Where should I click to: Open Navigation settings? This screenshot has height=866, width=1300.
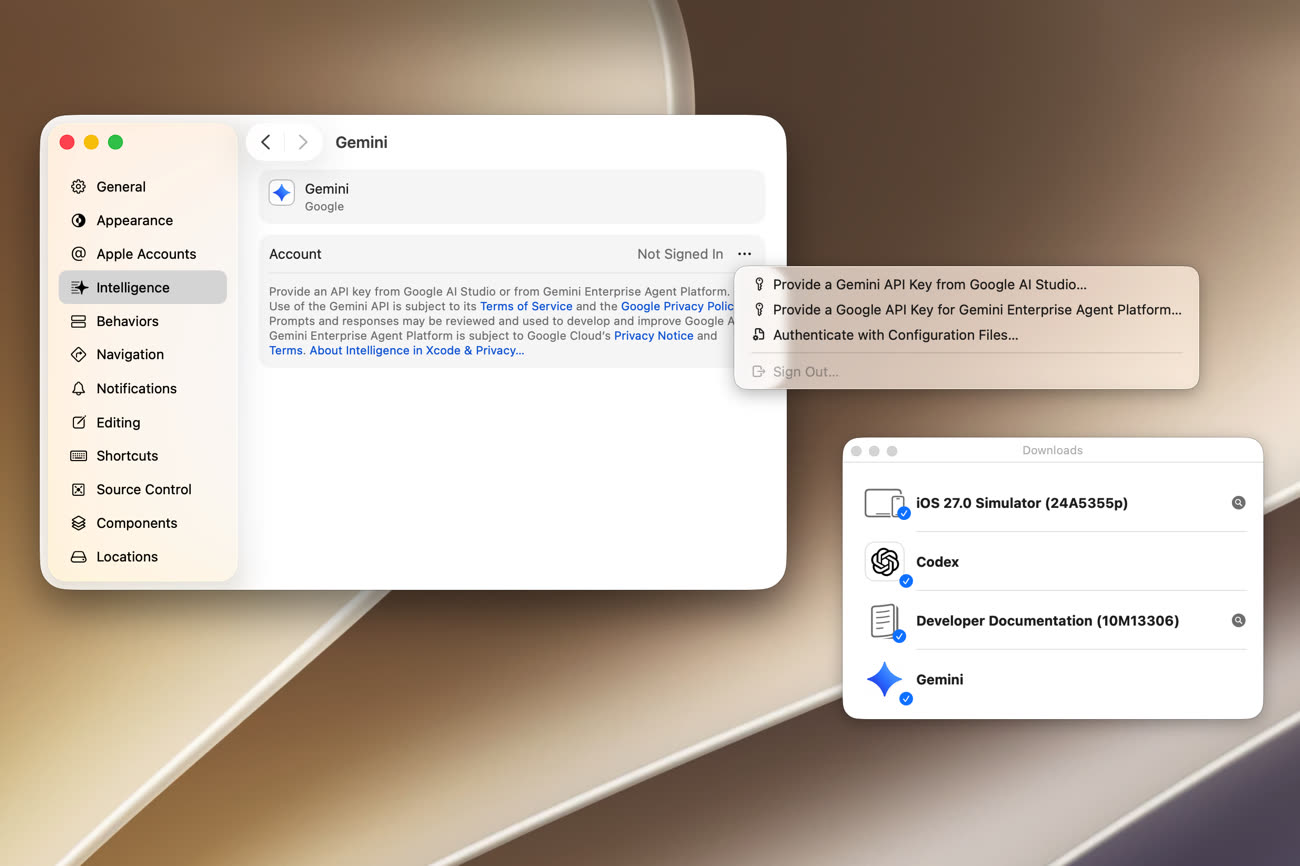click(143, 355)
